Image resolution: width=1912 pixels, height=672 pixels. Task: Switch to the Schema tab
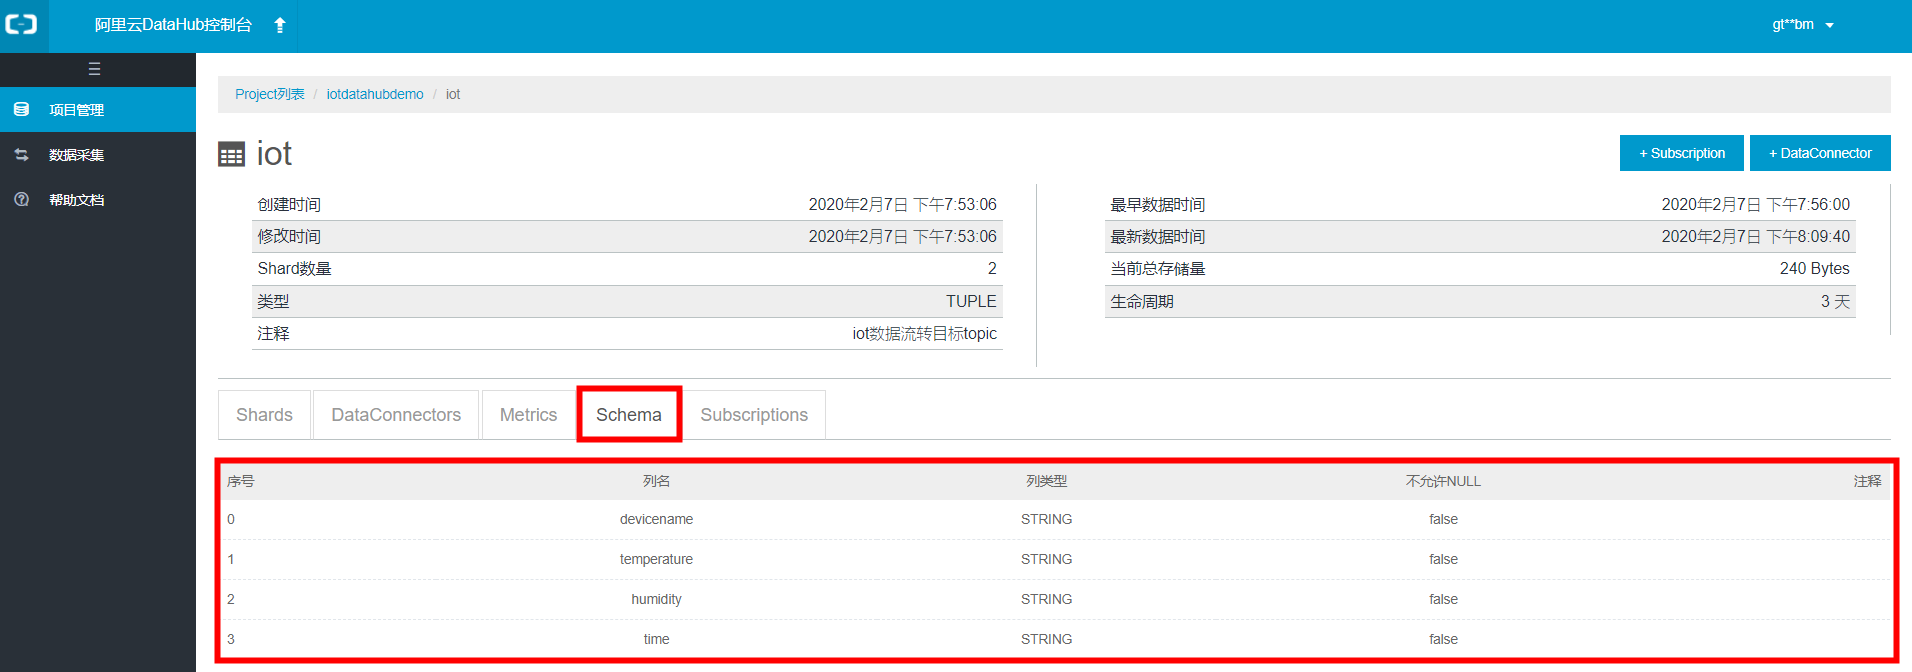pos(629,415)
